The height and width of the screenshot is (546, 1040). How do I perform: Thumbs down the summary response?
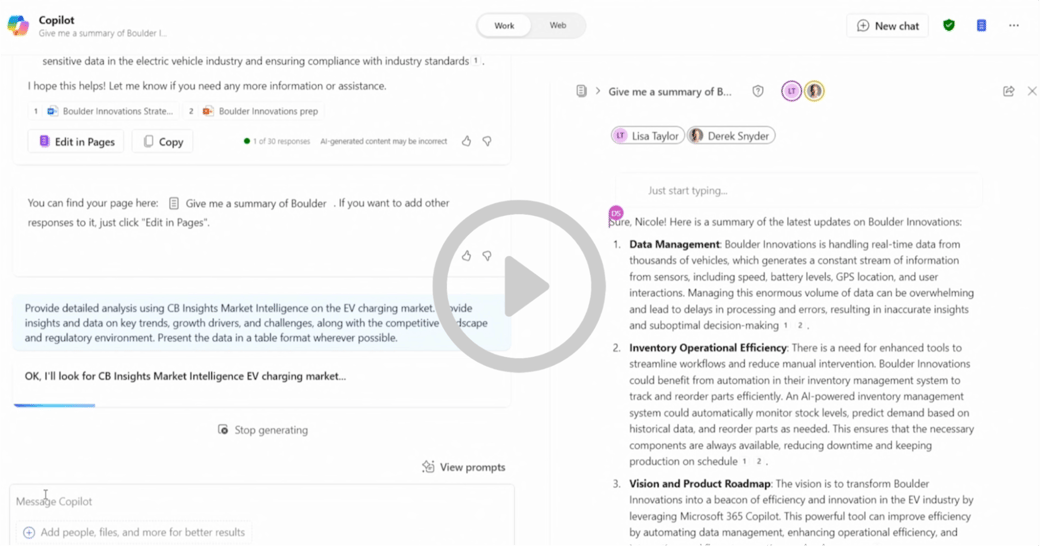click(x=487, y=141)
